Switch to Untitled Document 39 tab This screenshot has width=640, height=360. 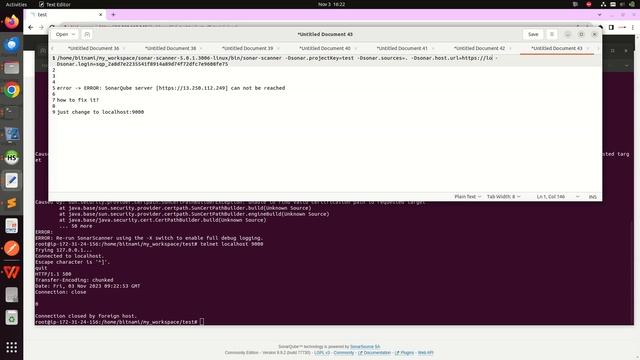248,48
